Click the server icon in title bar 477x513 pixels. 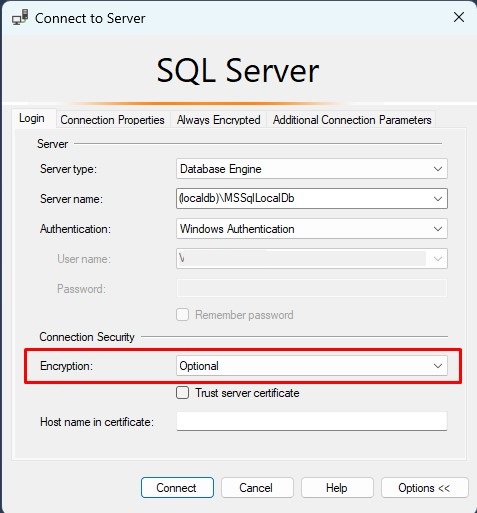point(20,17)
